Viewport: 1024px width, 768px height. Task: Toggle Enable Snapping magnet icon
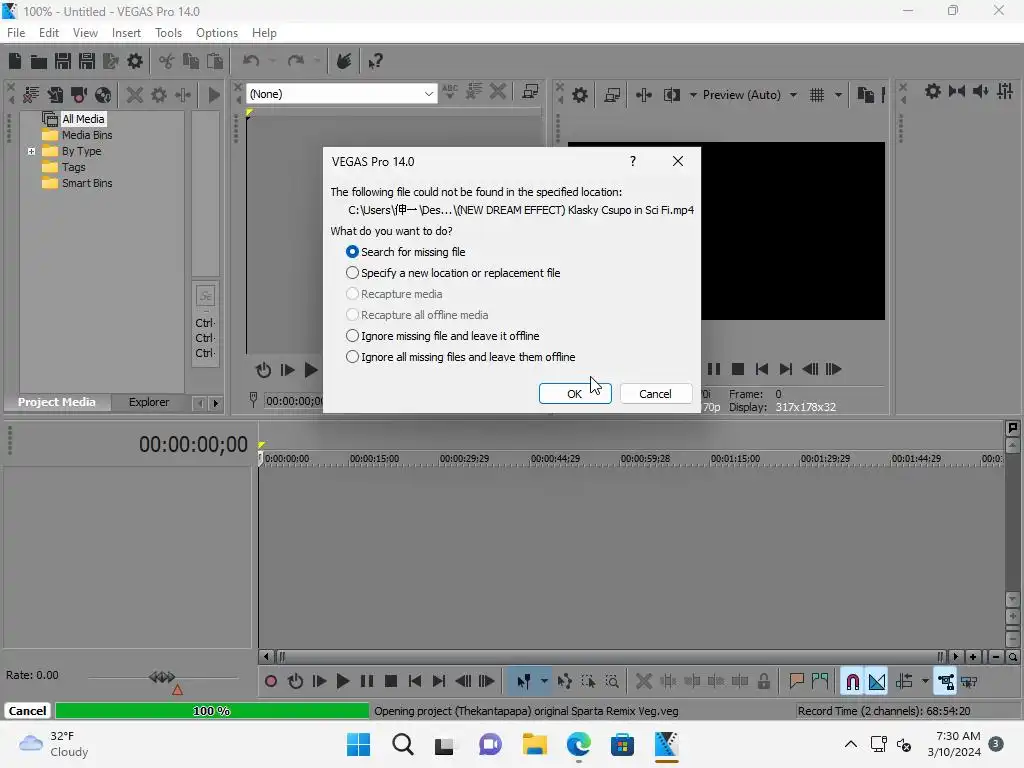point(852,681)
